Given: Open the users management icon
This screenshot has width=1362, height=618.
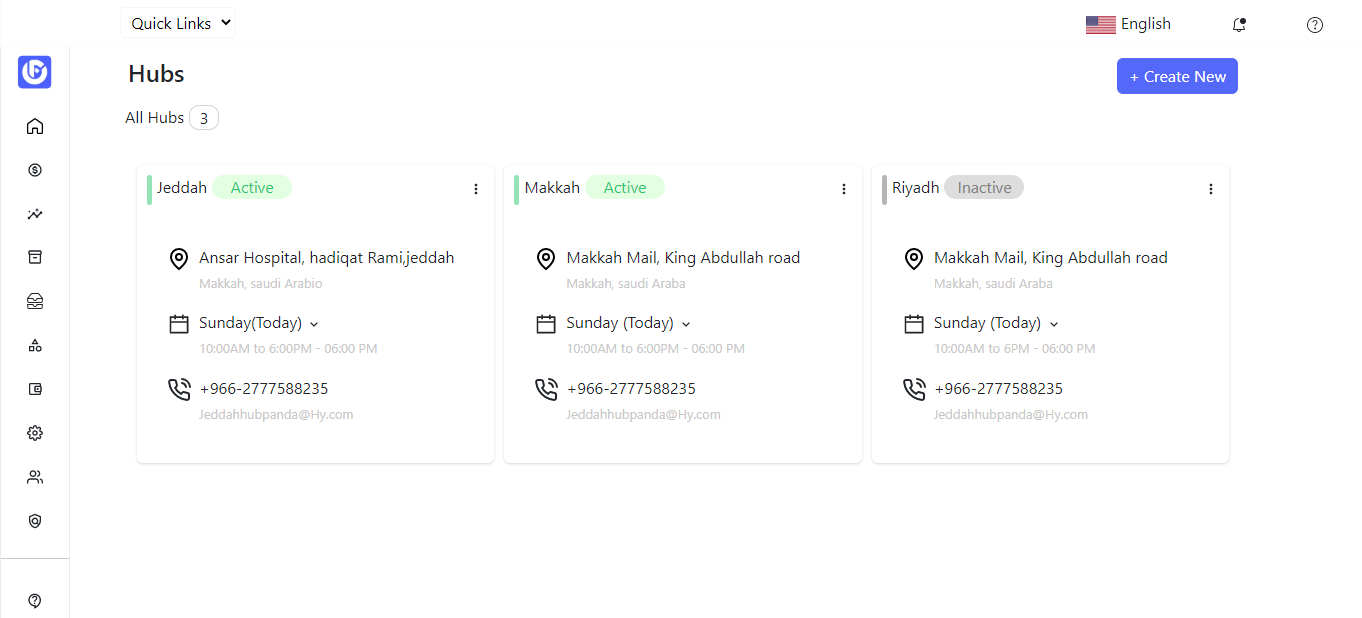Looking at the screenshot, I should tap(35, 477).
